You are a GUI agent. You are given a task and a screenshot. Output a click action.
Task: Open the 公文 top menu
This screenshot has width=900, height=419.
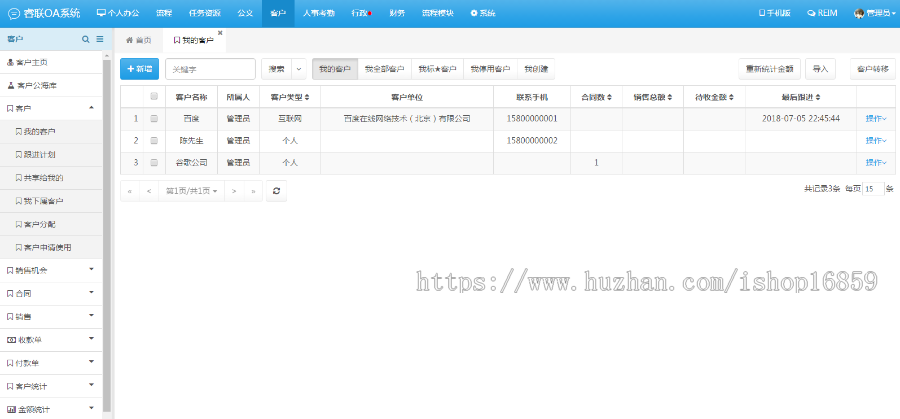tap(245, 13)
